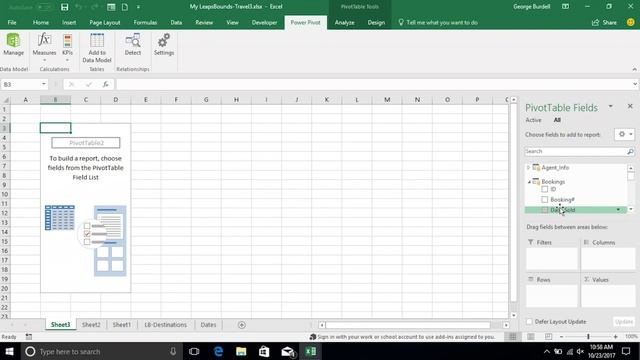
Task: Click the field Search box
Action: (x=576, y=151)
